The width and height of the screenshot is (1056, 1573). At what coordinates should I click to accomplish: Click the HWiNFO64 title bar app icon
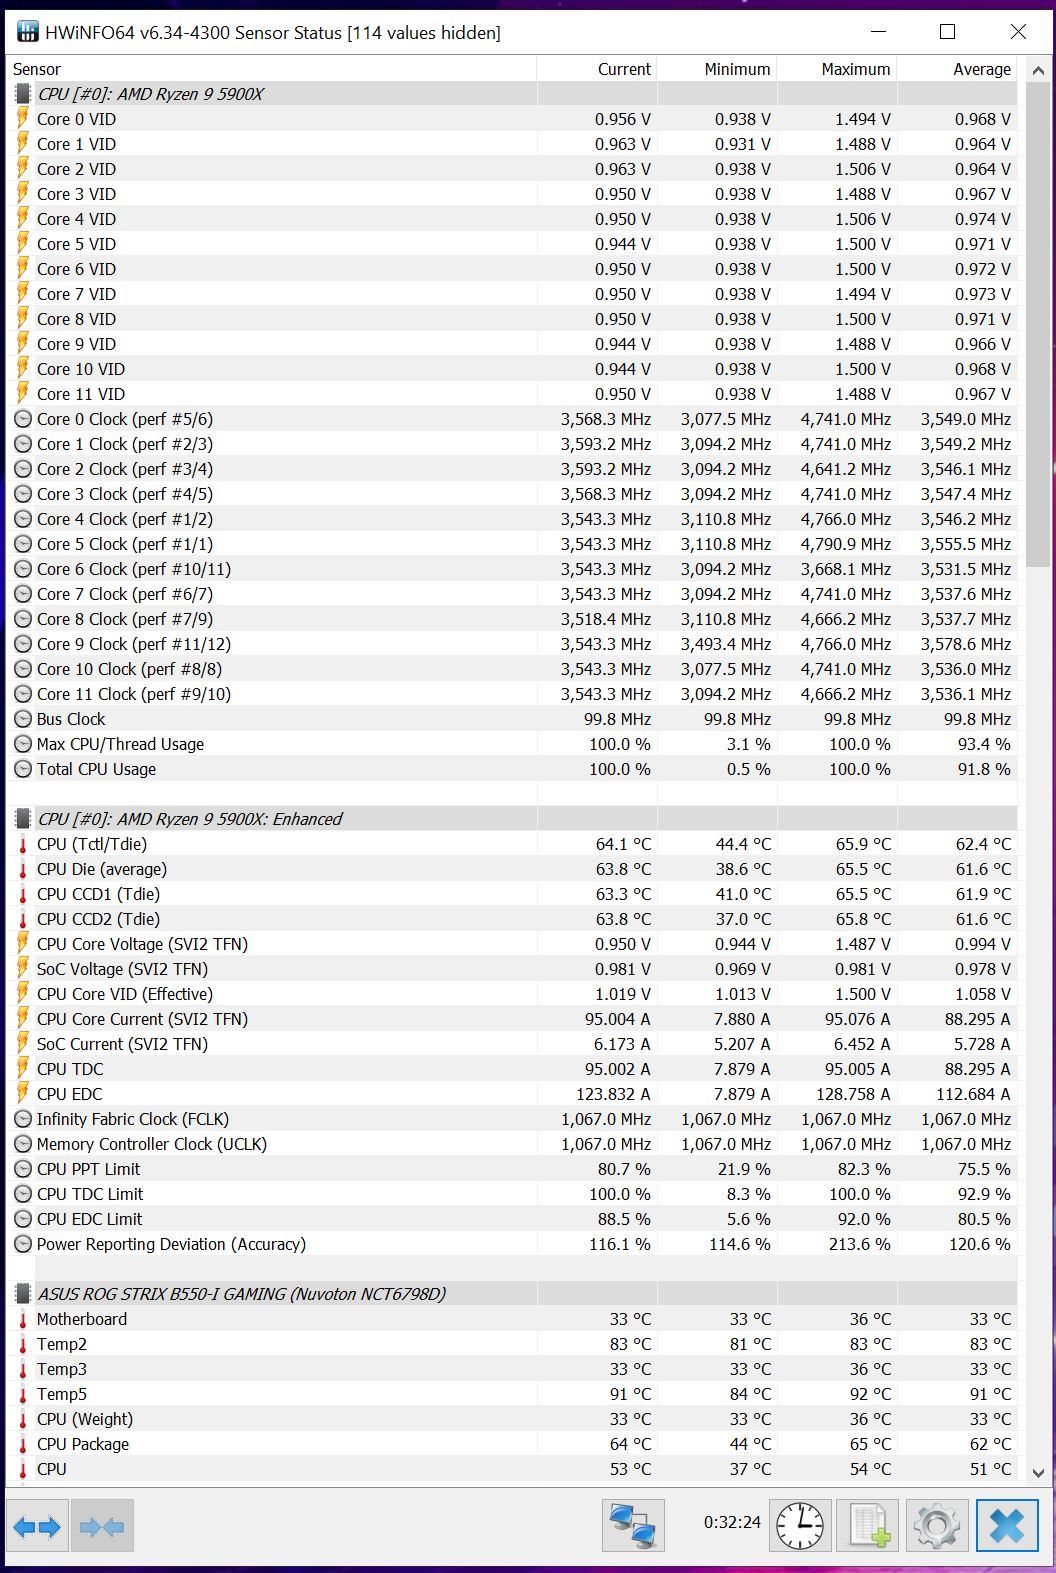point(28,32)
